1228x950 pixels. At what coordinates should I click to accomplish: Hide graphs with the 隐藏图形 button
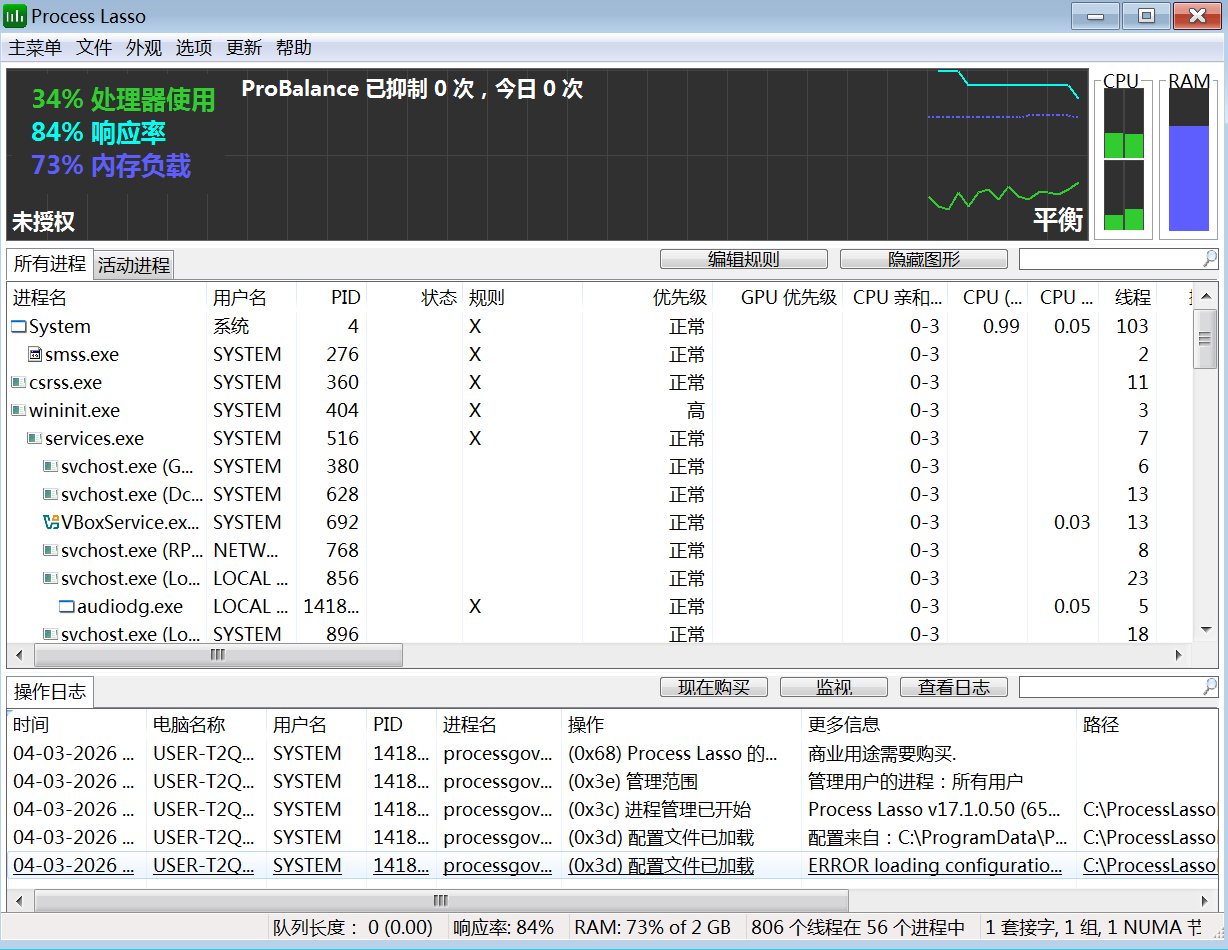[x=922, y=258]
